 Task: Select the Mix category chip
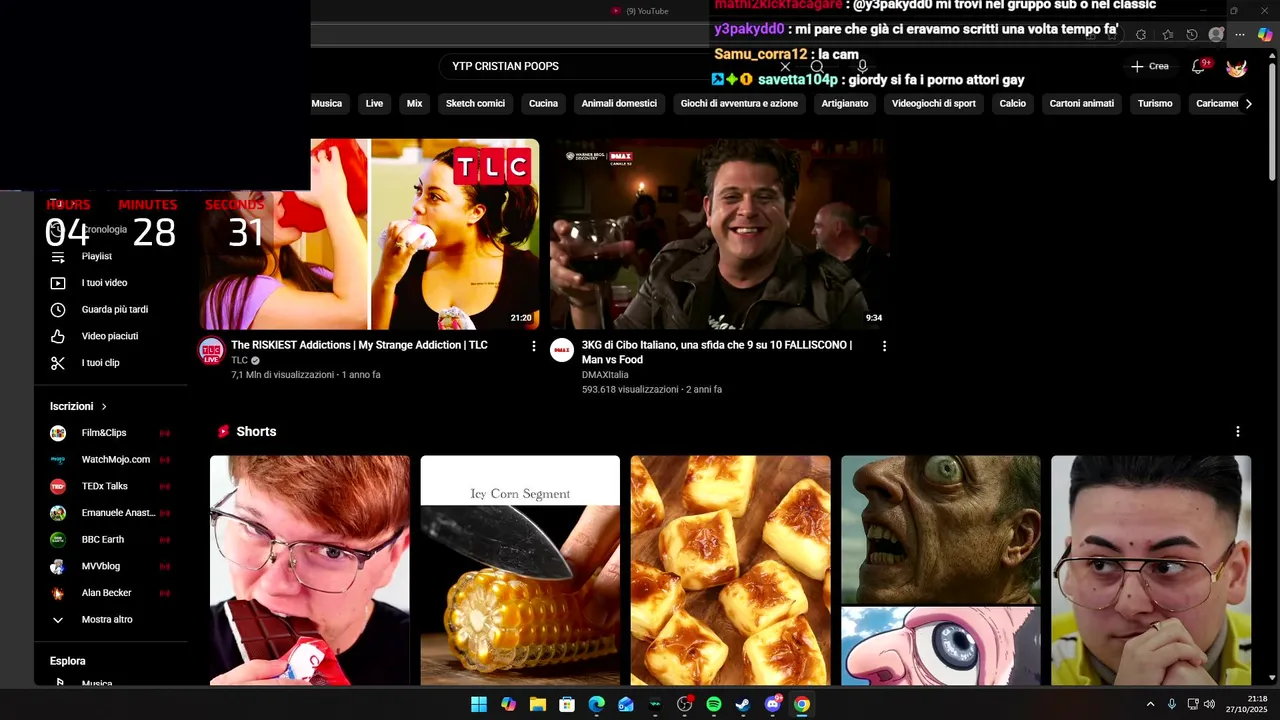pos(414,104)
